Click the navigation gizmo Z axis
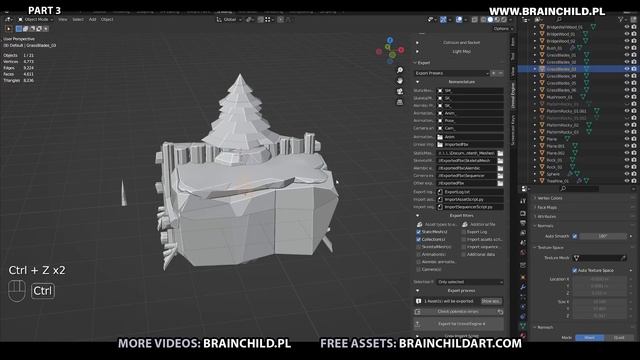Viewport: 640px width, 360px height. (x=390, y=40)
